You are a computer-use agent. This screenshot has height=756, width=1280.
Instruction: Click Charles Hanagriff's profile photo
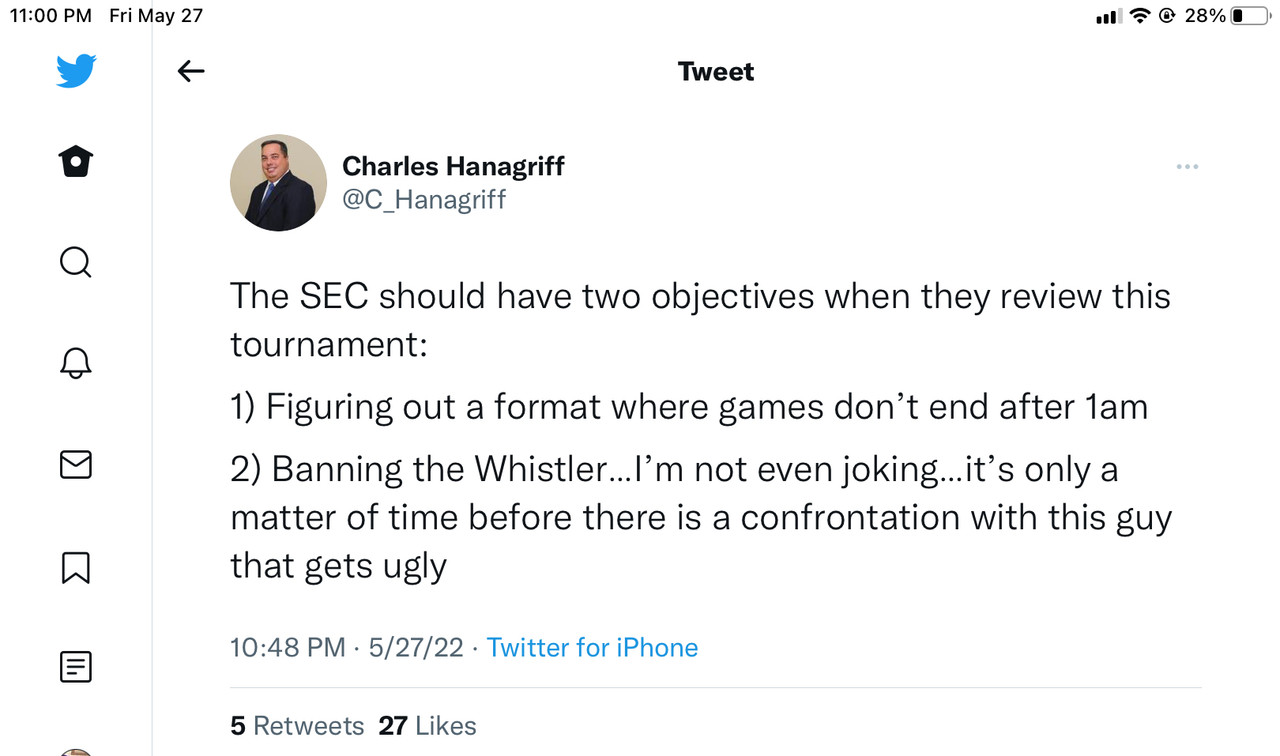pos(278,183)
